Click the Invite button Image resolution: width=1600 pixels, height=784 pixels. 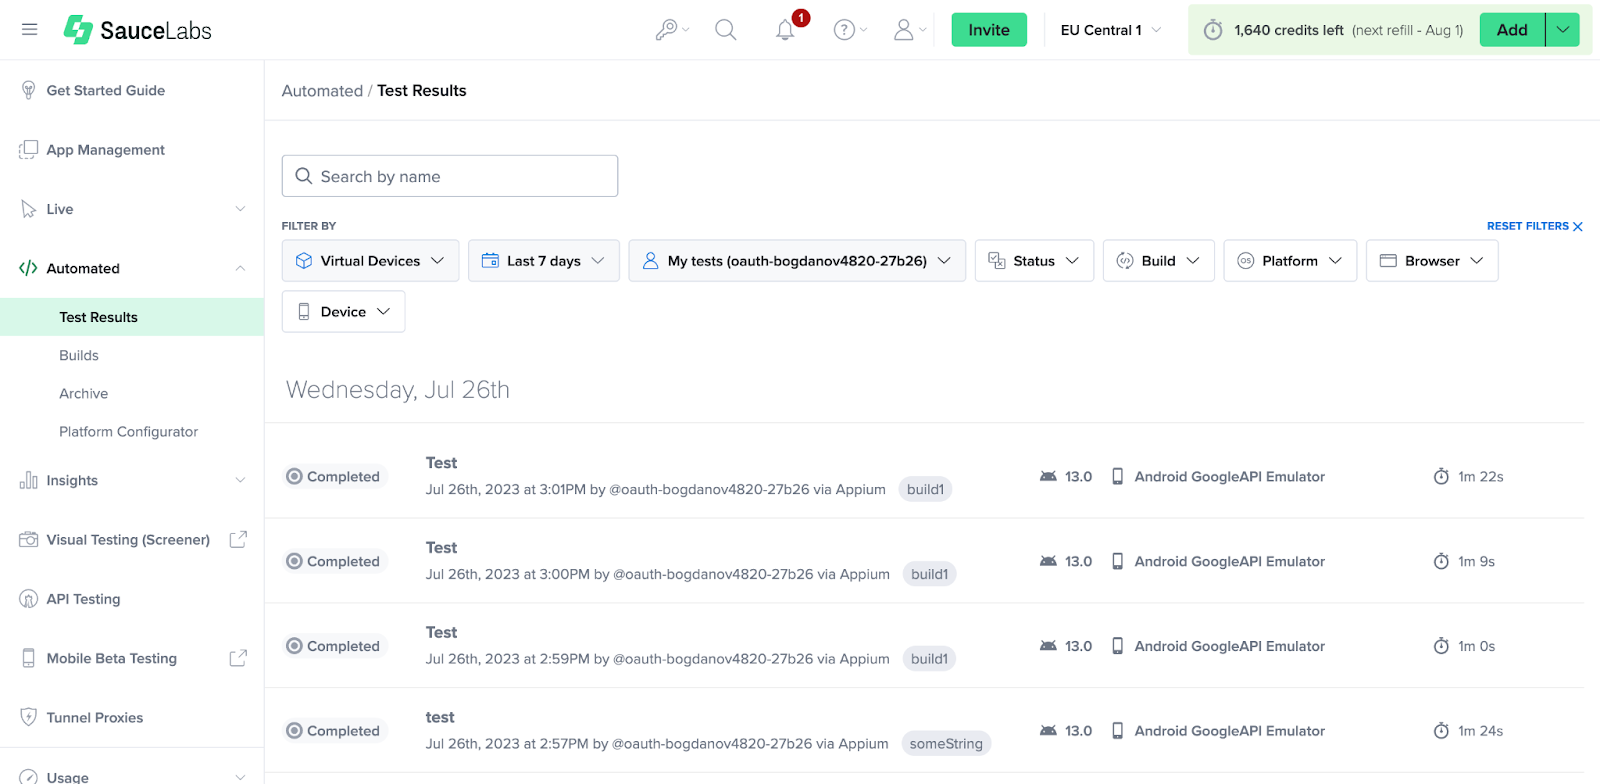pyautogui.click(x=989, y=30)
